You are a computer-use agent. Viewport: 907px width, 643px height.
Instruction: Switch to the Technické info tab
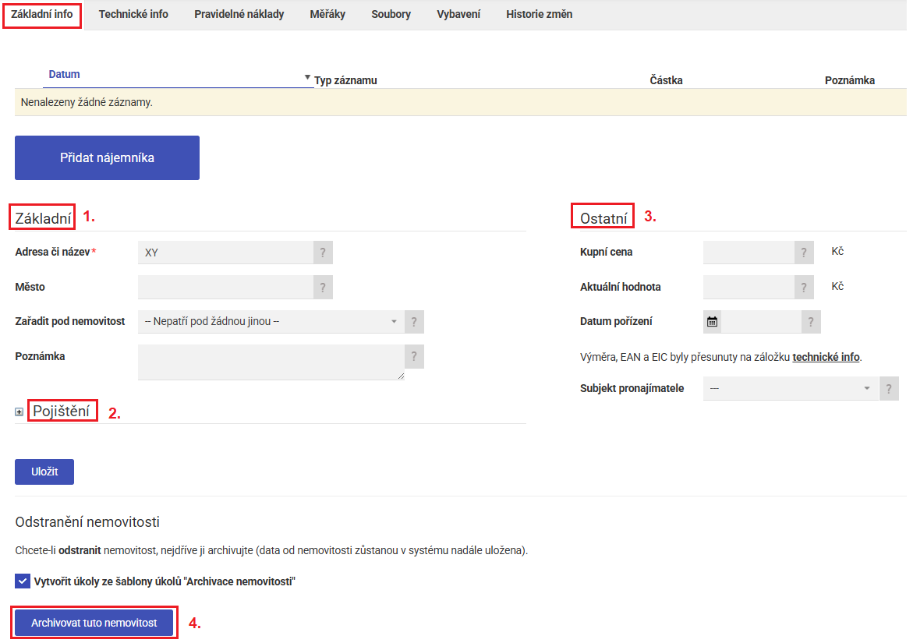(133, 15)
